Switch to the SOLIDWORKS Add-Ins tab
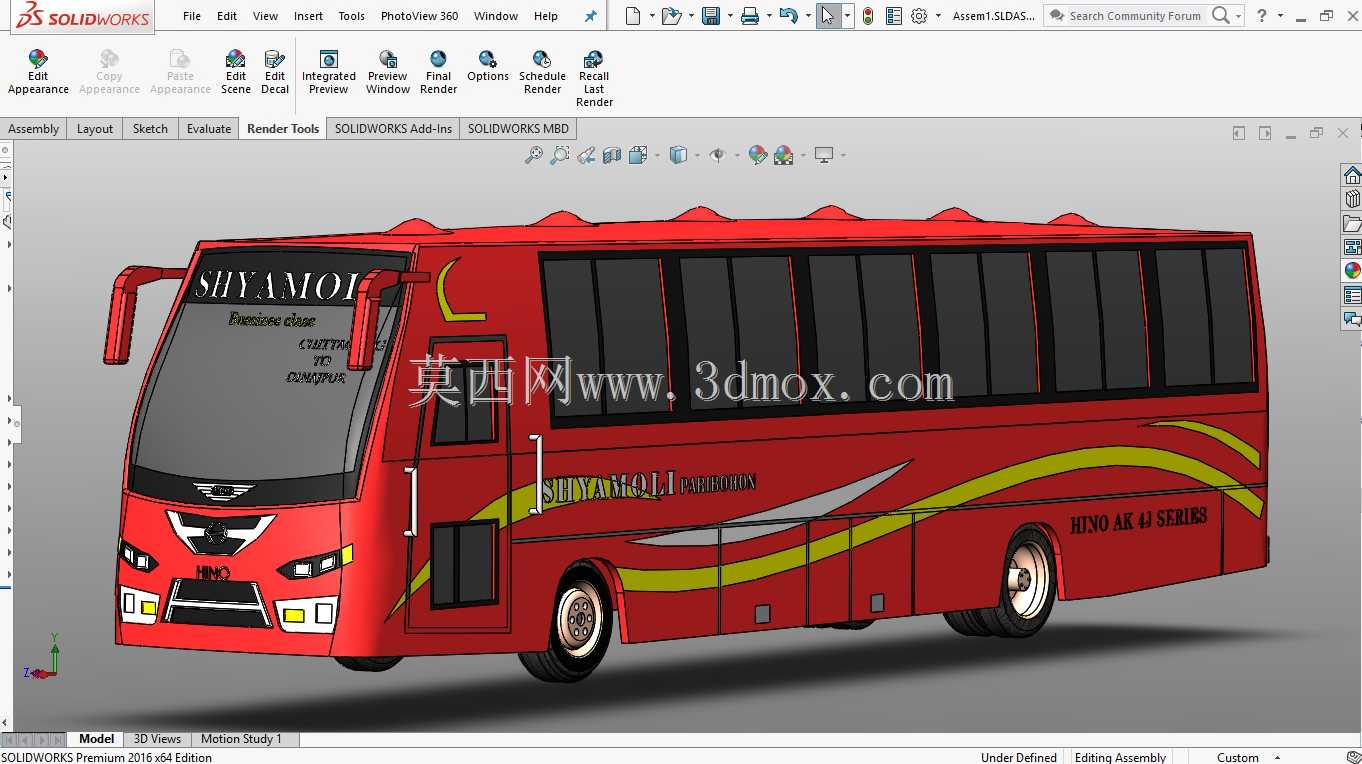 click(x=393, y=128)
